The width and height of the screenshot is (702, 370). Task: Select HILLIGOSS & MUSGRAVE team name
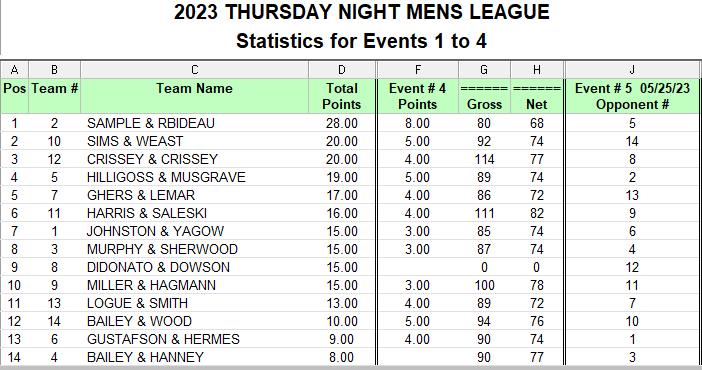pos(166,177)
